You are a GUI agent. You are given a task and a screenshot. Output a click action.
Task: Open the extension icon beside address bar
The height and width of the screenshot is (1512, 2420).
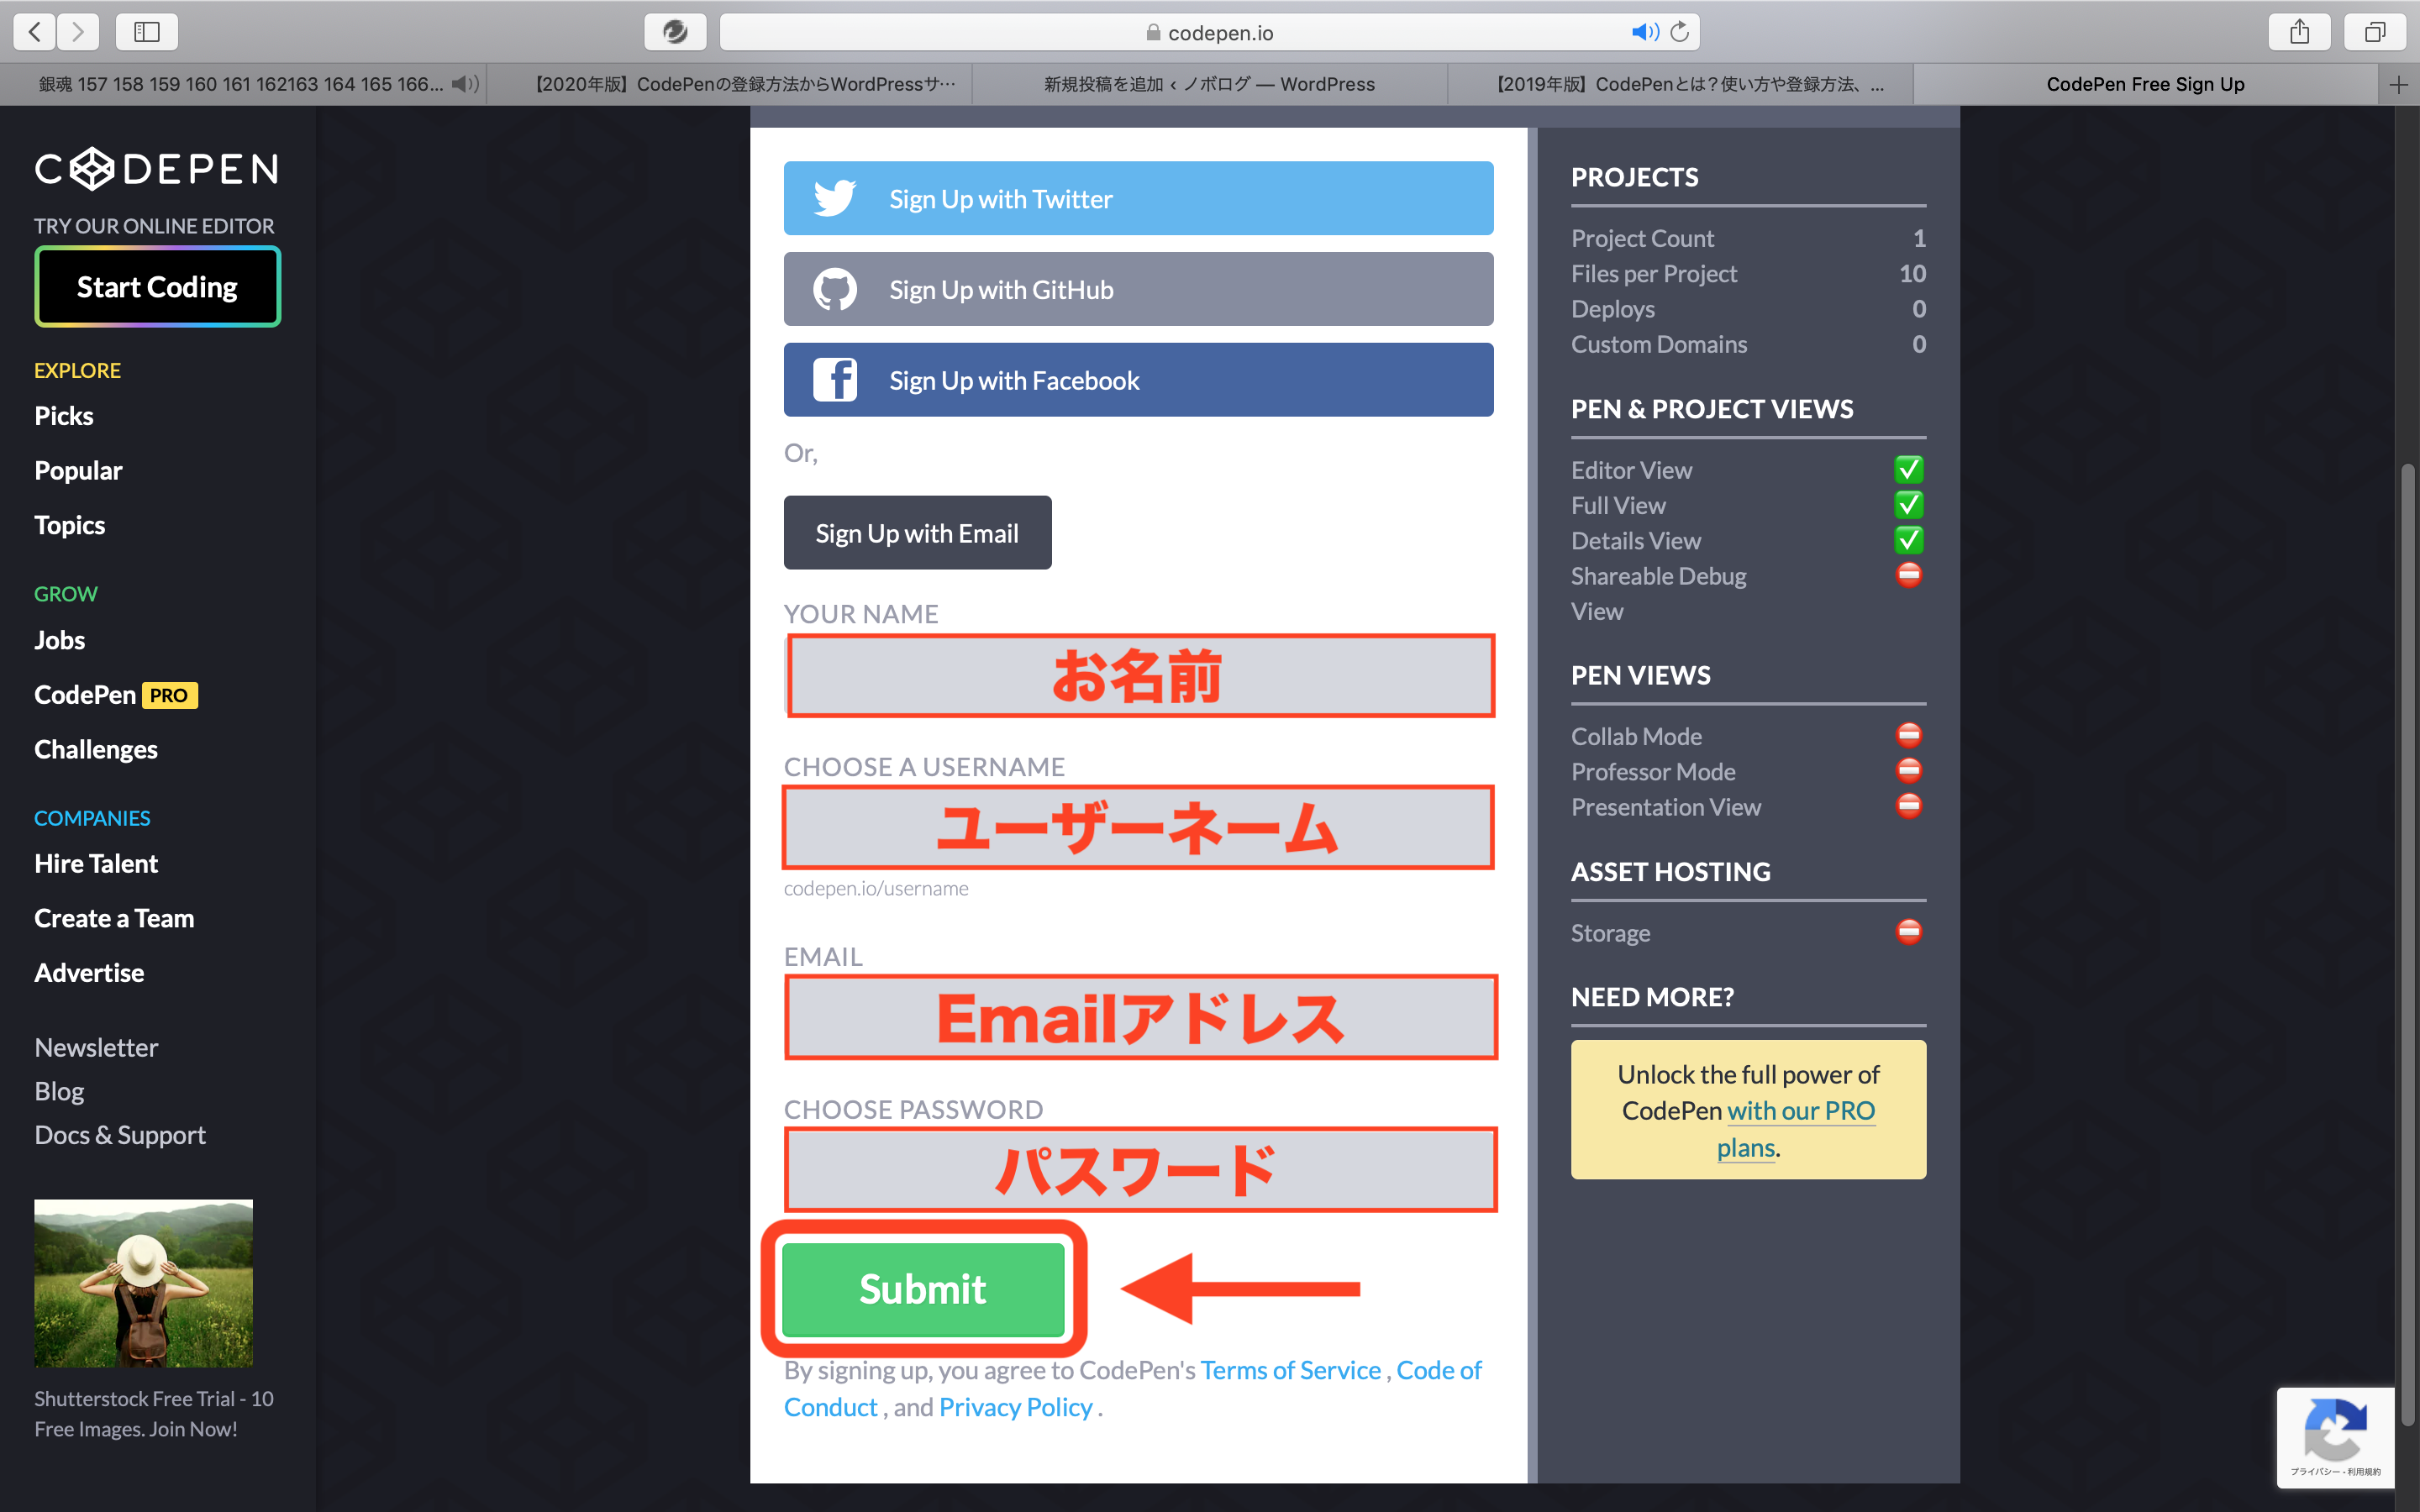tap(675, 32)
